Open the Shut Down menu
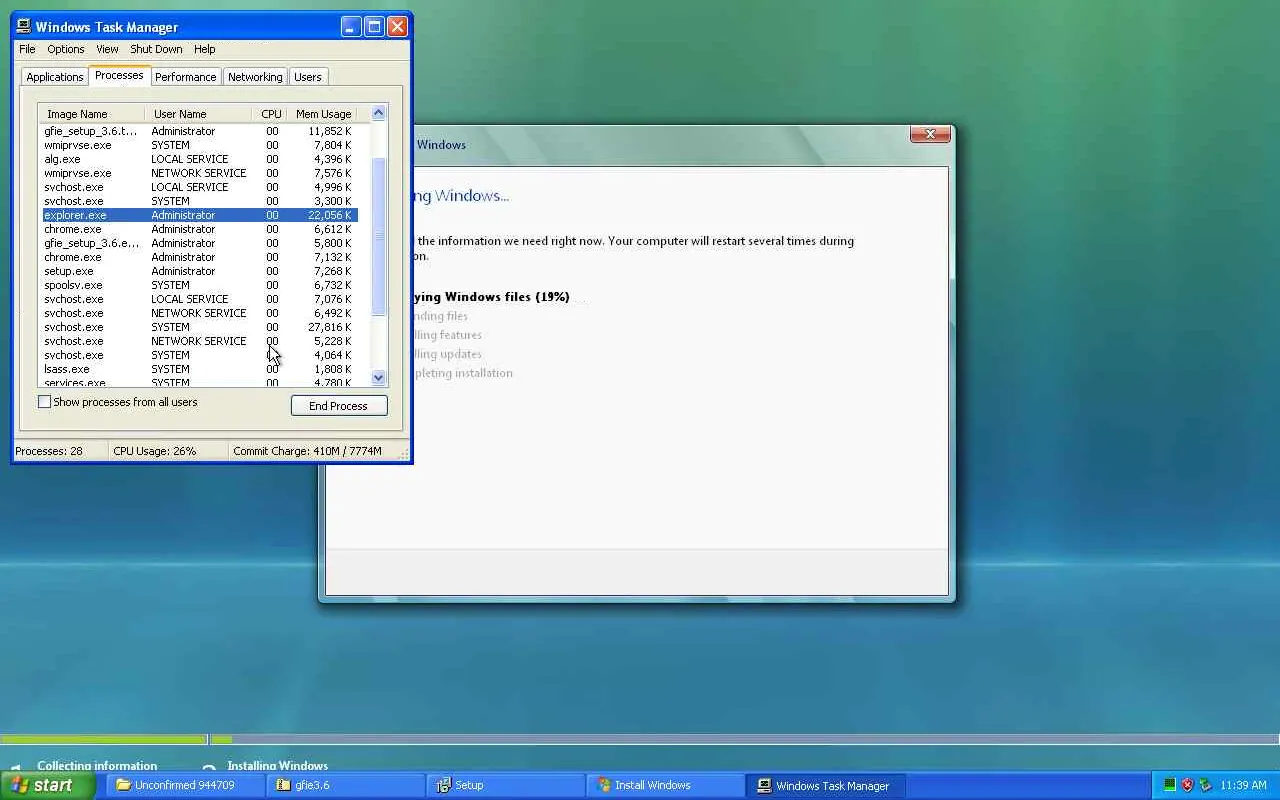Image resolution: width=1280 pixels, height=800 pixels. pos(156,49)
